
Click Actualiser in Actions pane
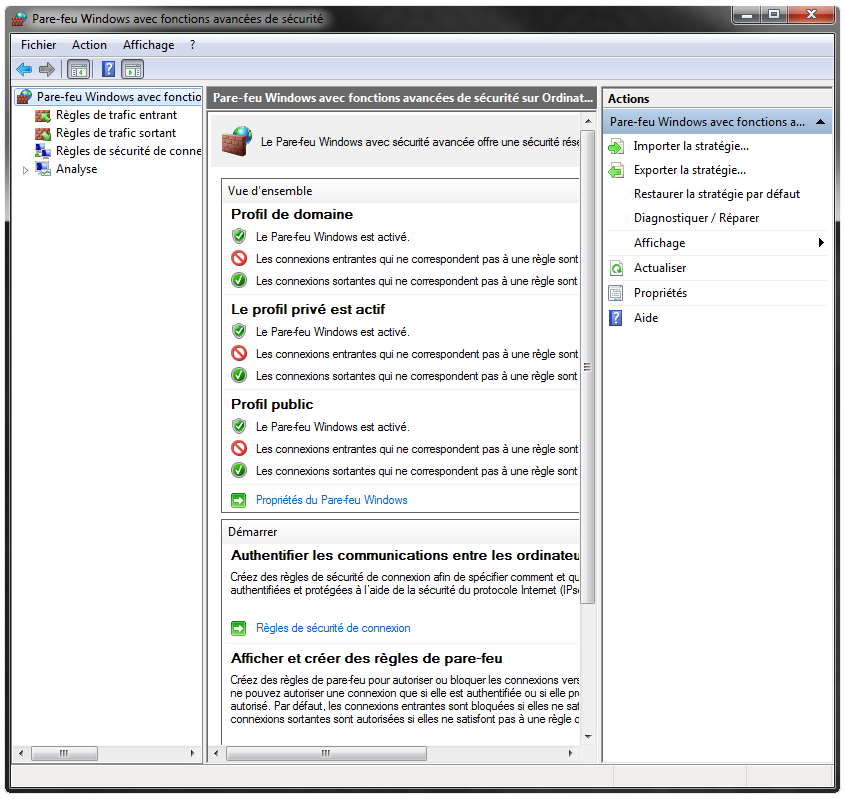coord(660,268)
